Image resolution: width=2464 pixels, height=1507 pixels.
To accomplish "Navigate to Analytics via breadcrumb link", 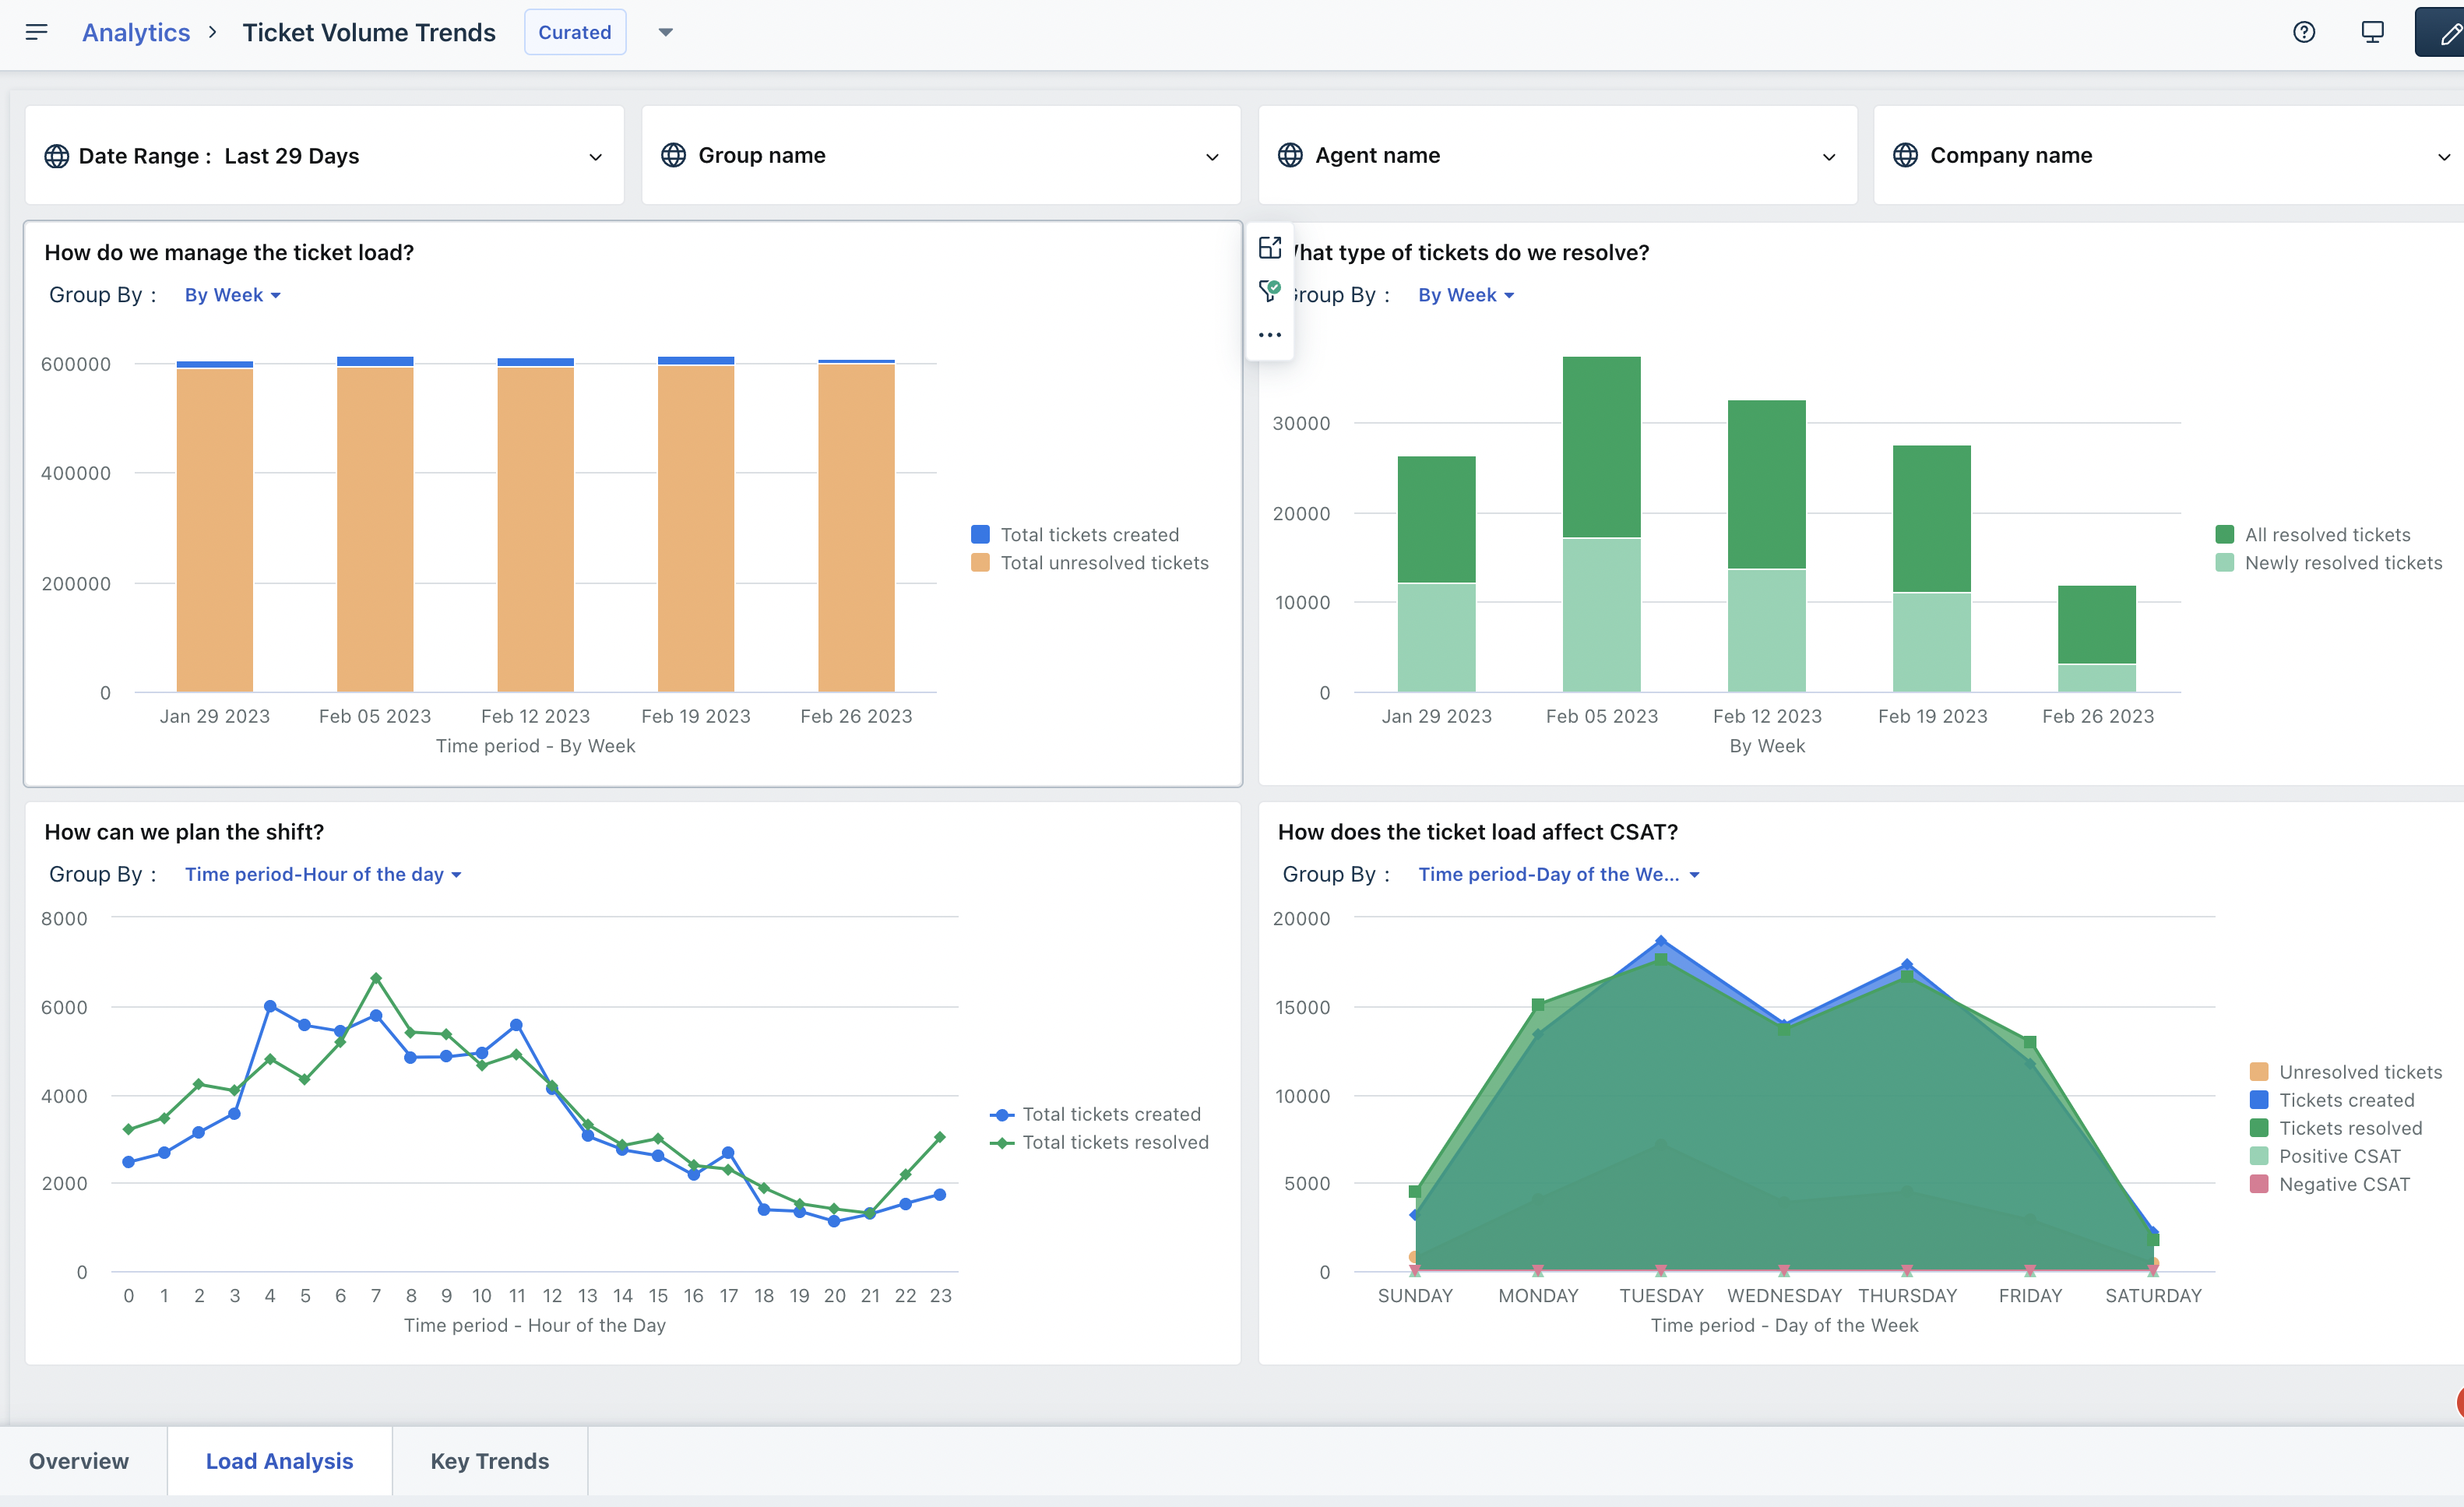I will 136,31.
